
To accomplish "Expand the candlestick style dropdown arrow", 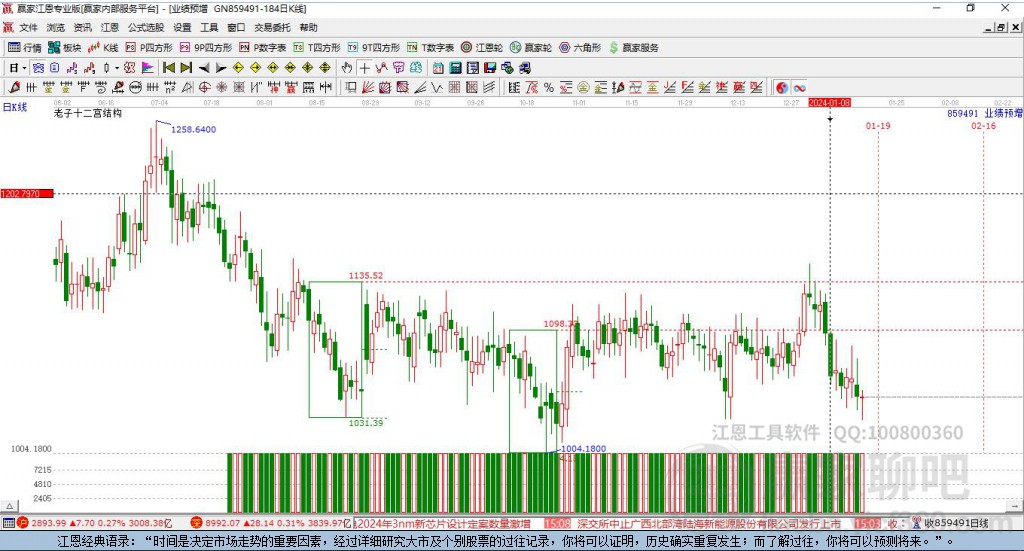I will [x=117, y=68].
